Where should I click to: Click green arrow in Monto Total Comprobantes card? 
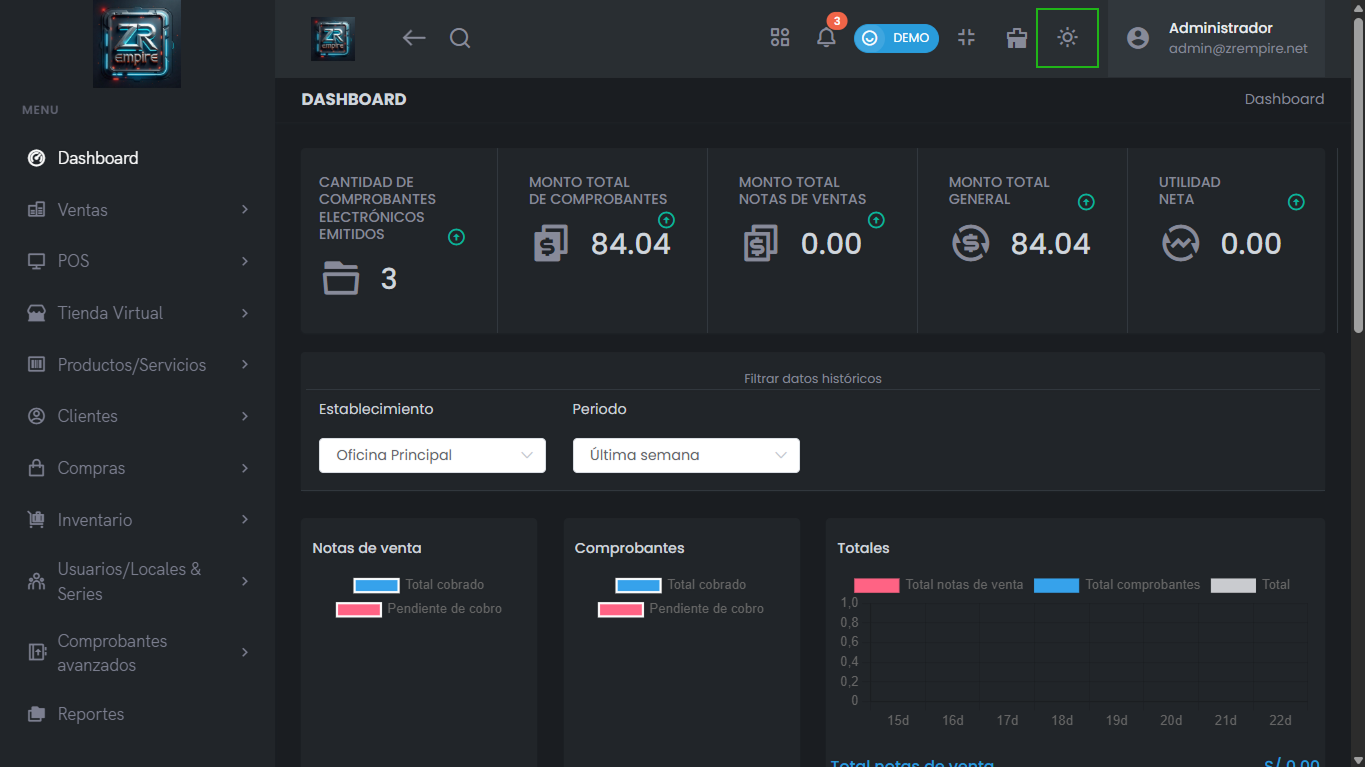(667, 220)
